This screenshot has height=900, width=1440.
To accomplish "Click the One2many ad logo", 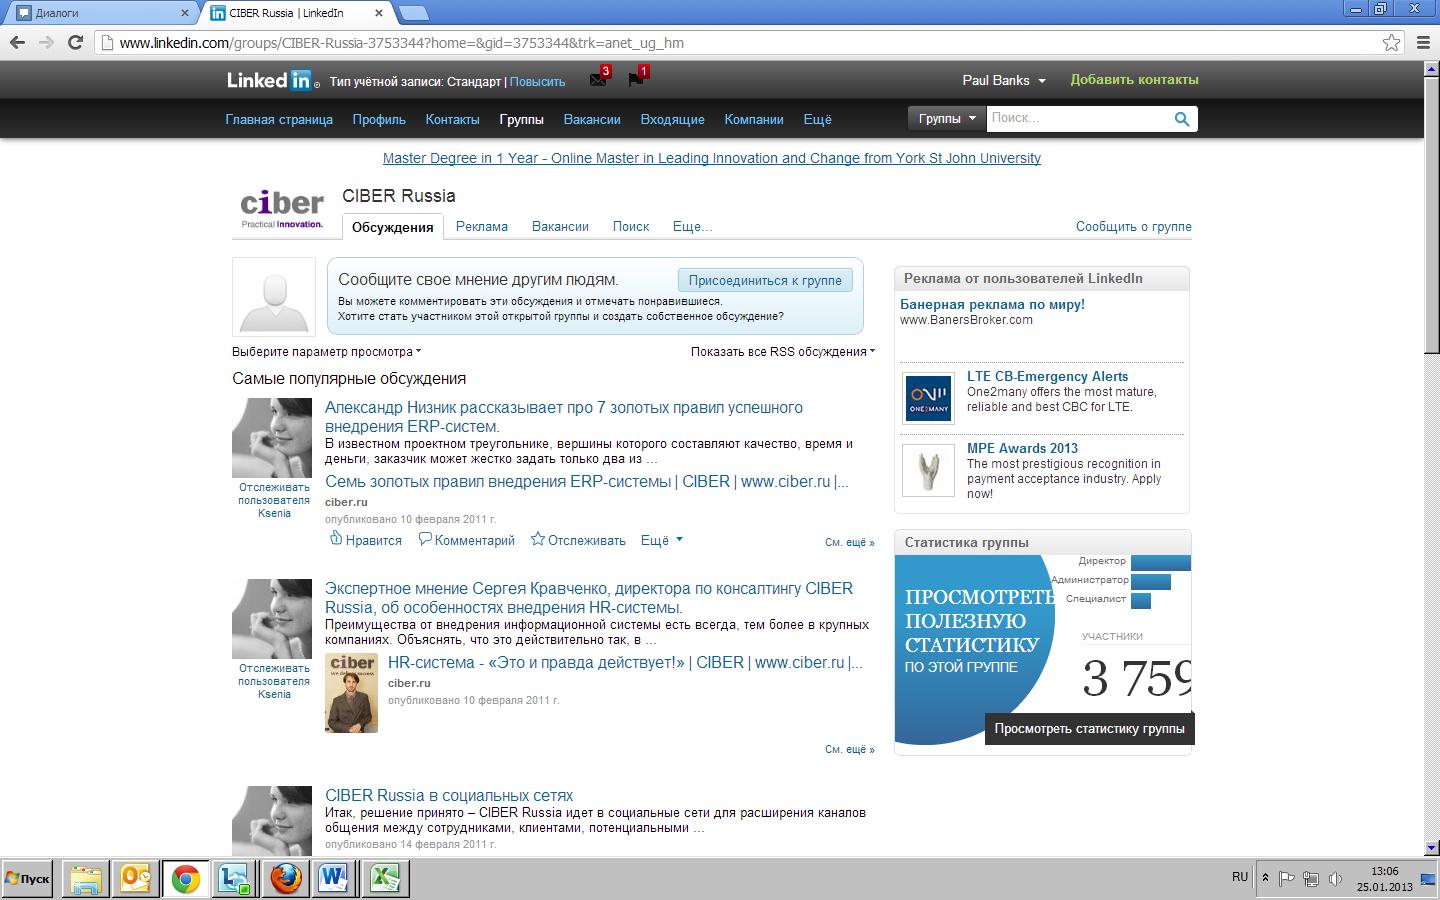I will pos(928,397).
